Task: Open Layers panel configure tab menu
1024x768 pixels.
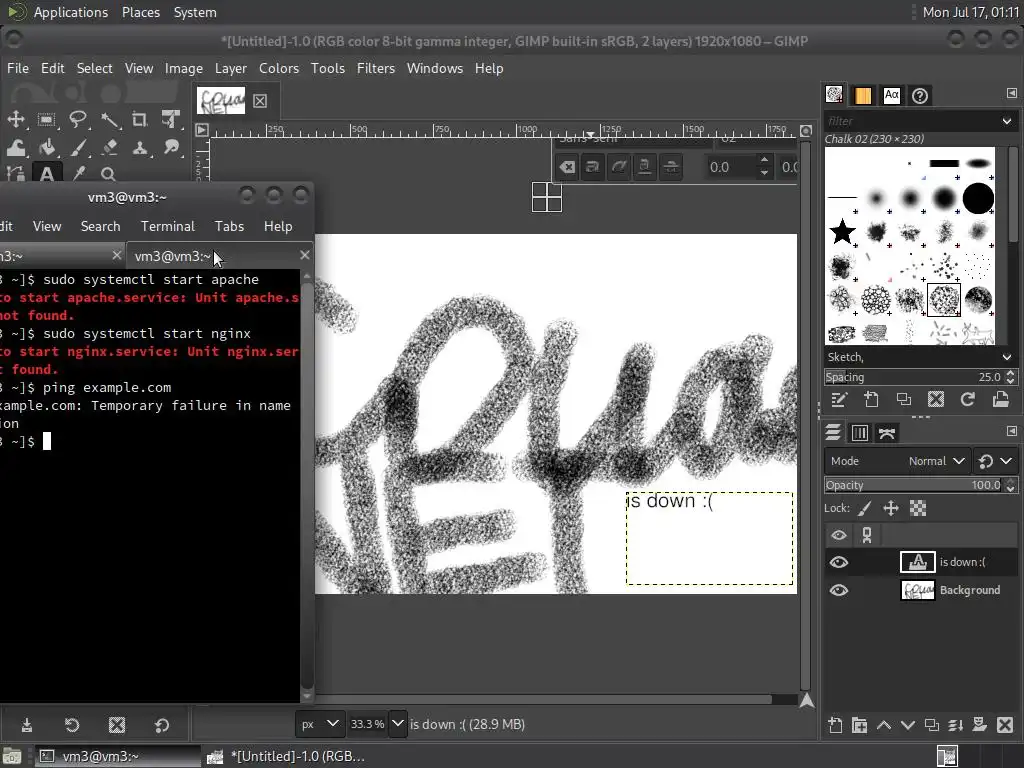Action: [1012, 431]
